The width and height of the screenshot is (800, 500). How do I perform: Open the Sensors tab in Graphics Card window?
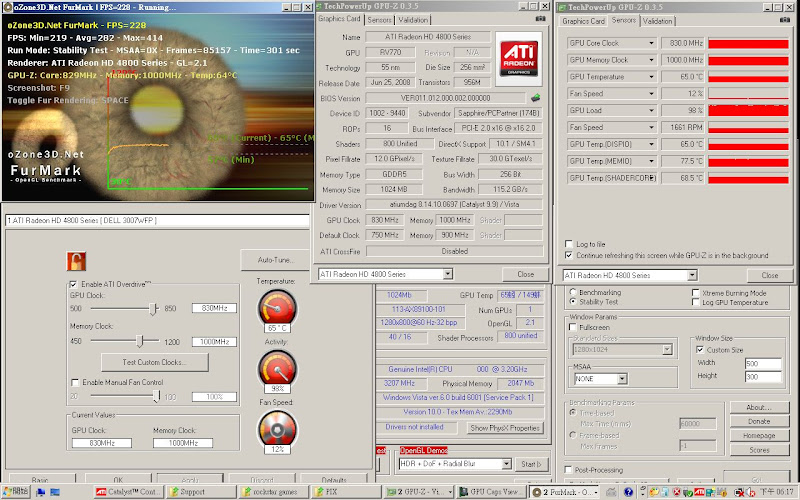[379, 20]
